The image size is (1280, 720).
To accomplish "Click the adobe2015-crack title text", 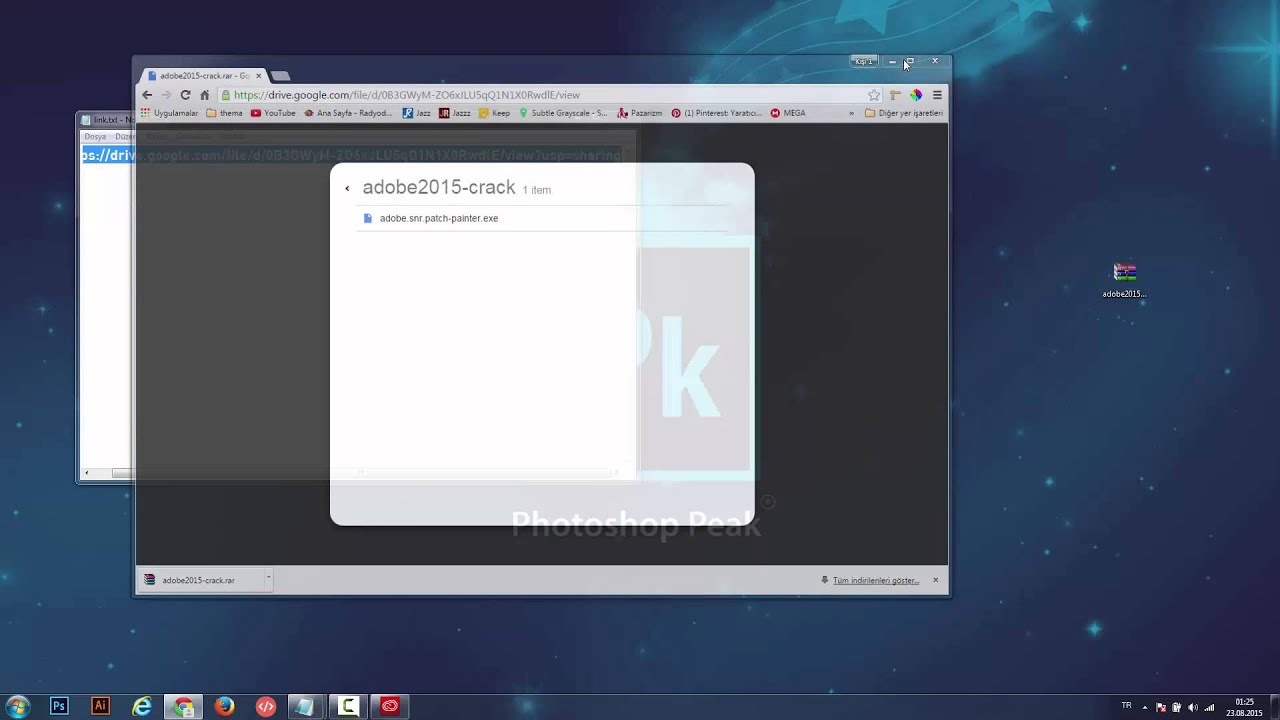I will pyautogui.click(x=439, y=187).
